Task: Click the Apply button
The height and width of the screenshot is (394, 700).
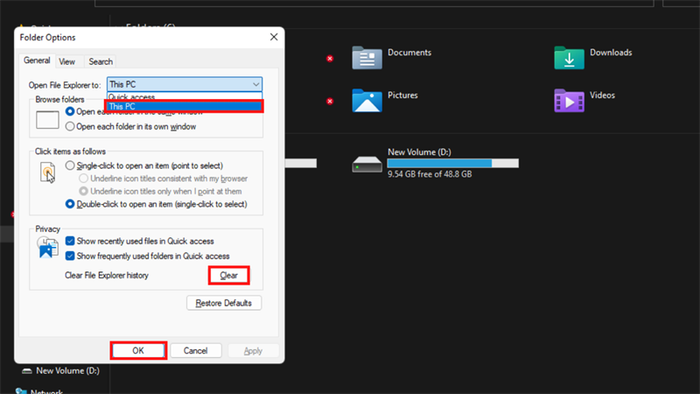Action: tap(253, 351)
